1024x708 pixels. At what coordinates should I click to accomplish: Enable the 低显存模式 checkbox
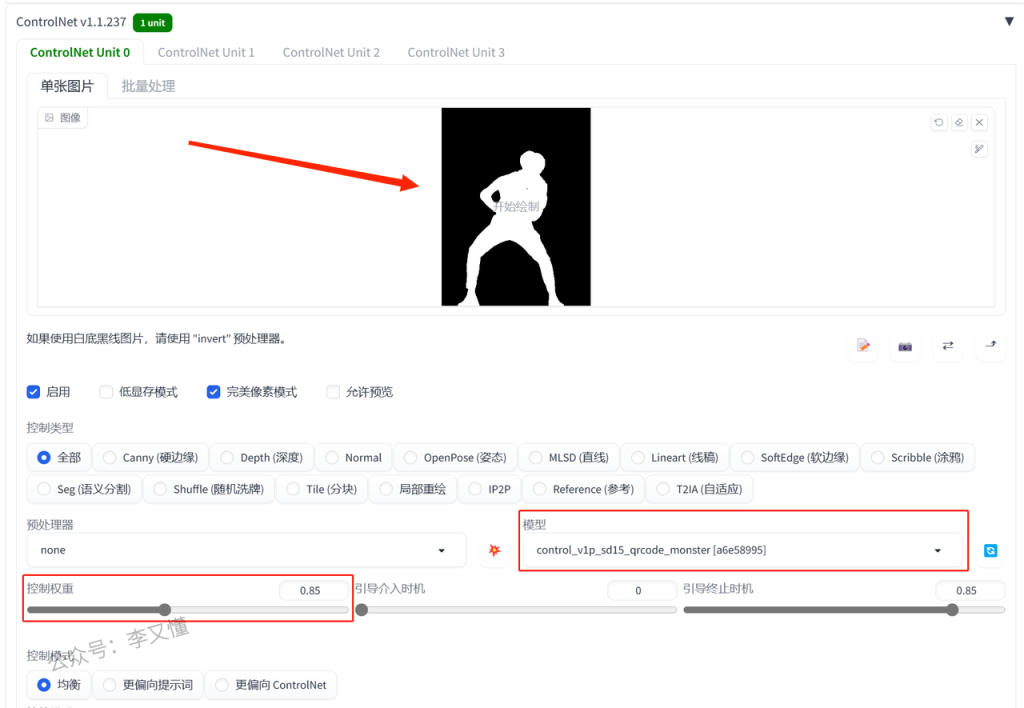[x=106, y=392]
